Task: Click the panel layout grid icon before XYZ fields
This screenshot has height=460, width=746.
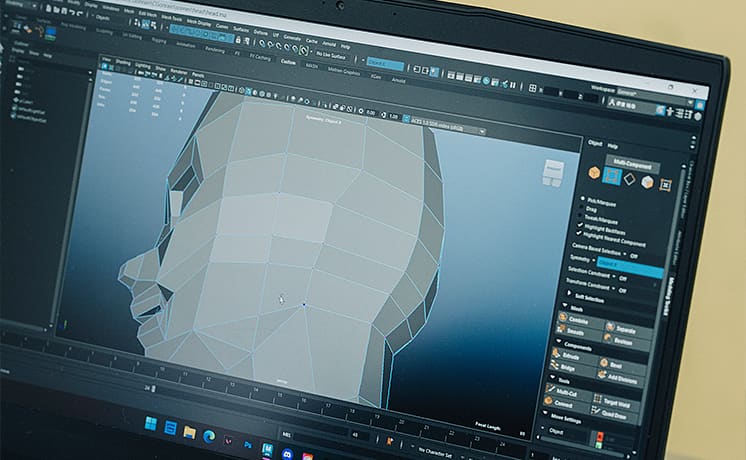Action: [x=532, y=88]
